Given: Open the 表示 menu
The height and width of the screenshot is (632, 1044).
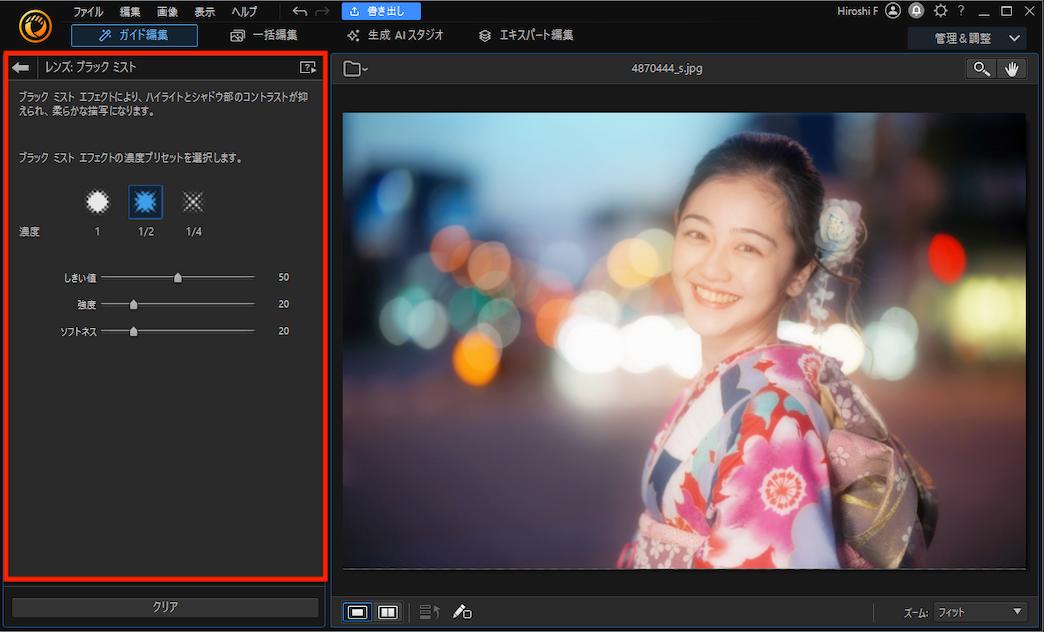Looking at the screenshot, I should pos(204,12).
